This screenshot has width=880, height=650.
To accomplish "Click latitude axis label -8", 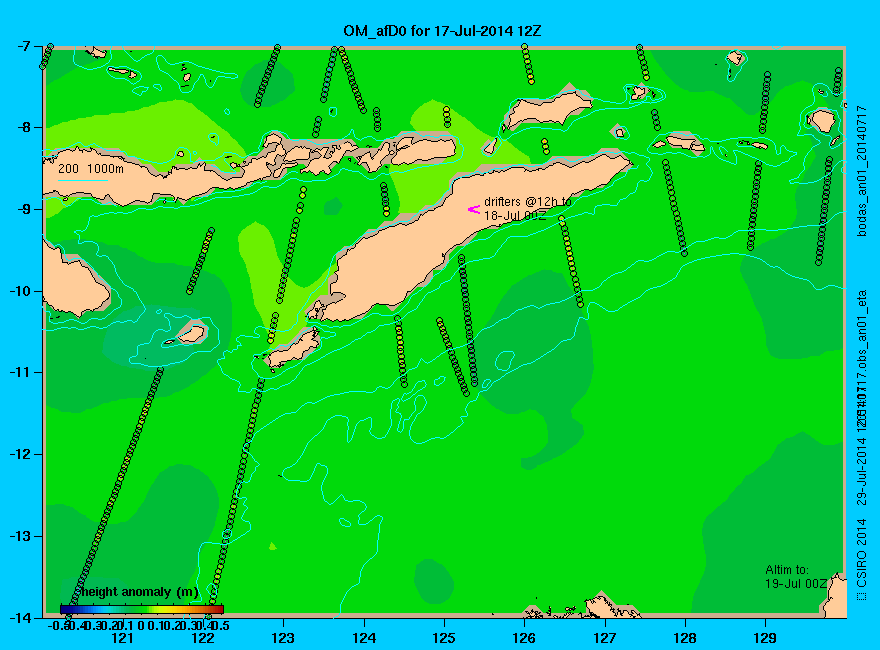I will coord(22,127).
